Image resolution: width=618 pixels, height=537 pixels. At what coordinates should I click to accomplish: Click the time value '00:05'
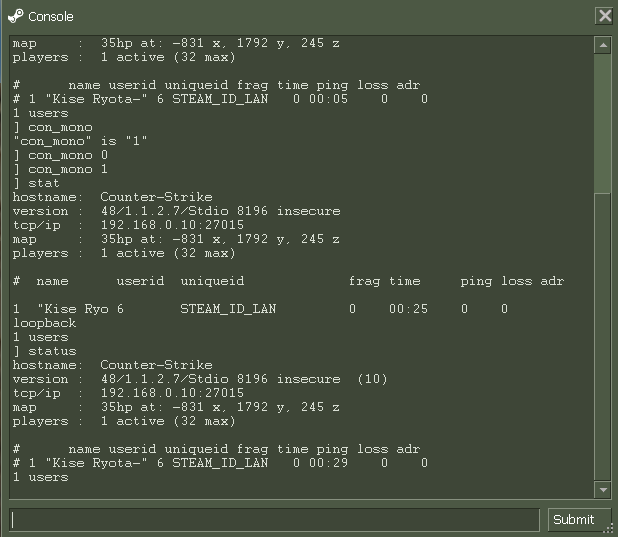click(328, 99)
